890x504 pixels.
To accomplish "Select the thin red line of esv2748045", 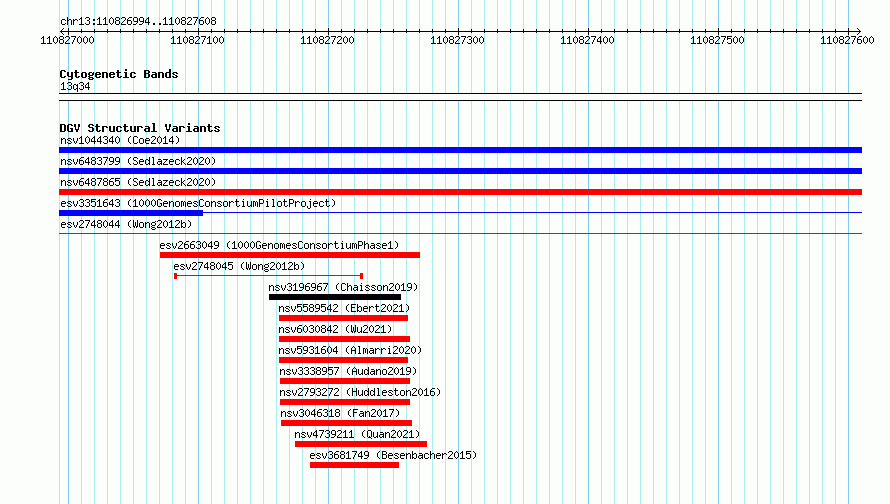I will [x=268, y=276].
